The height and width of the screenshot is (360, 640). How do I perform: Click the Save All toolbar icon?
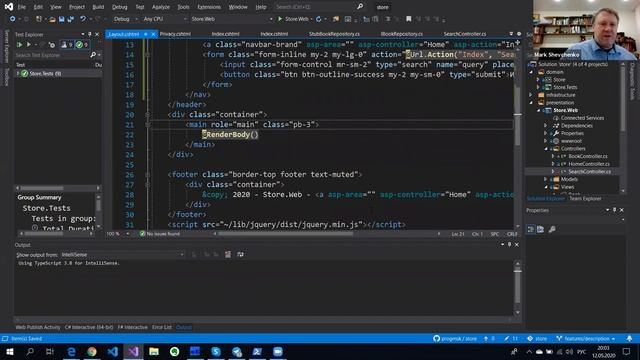click(71, 19)
